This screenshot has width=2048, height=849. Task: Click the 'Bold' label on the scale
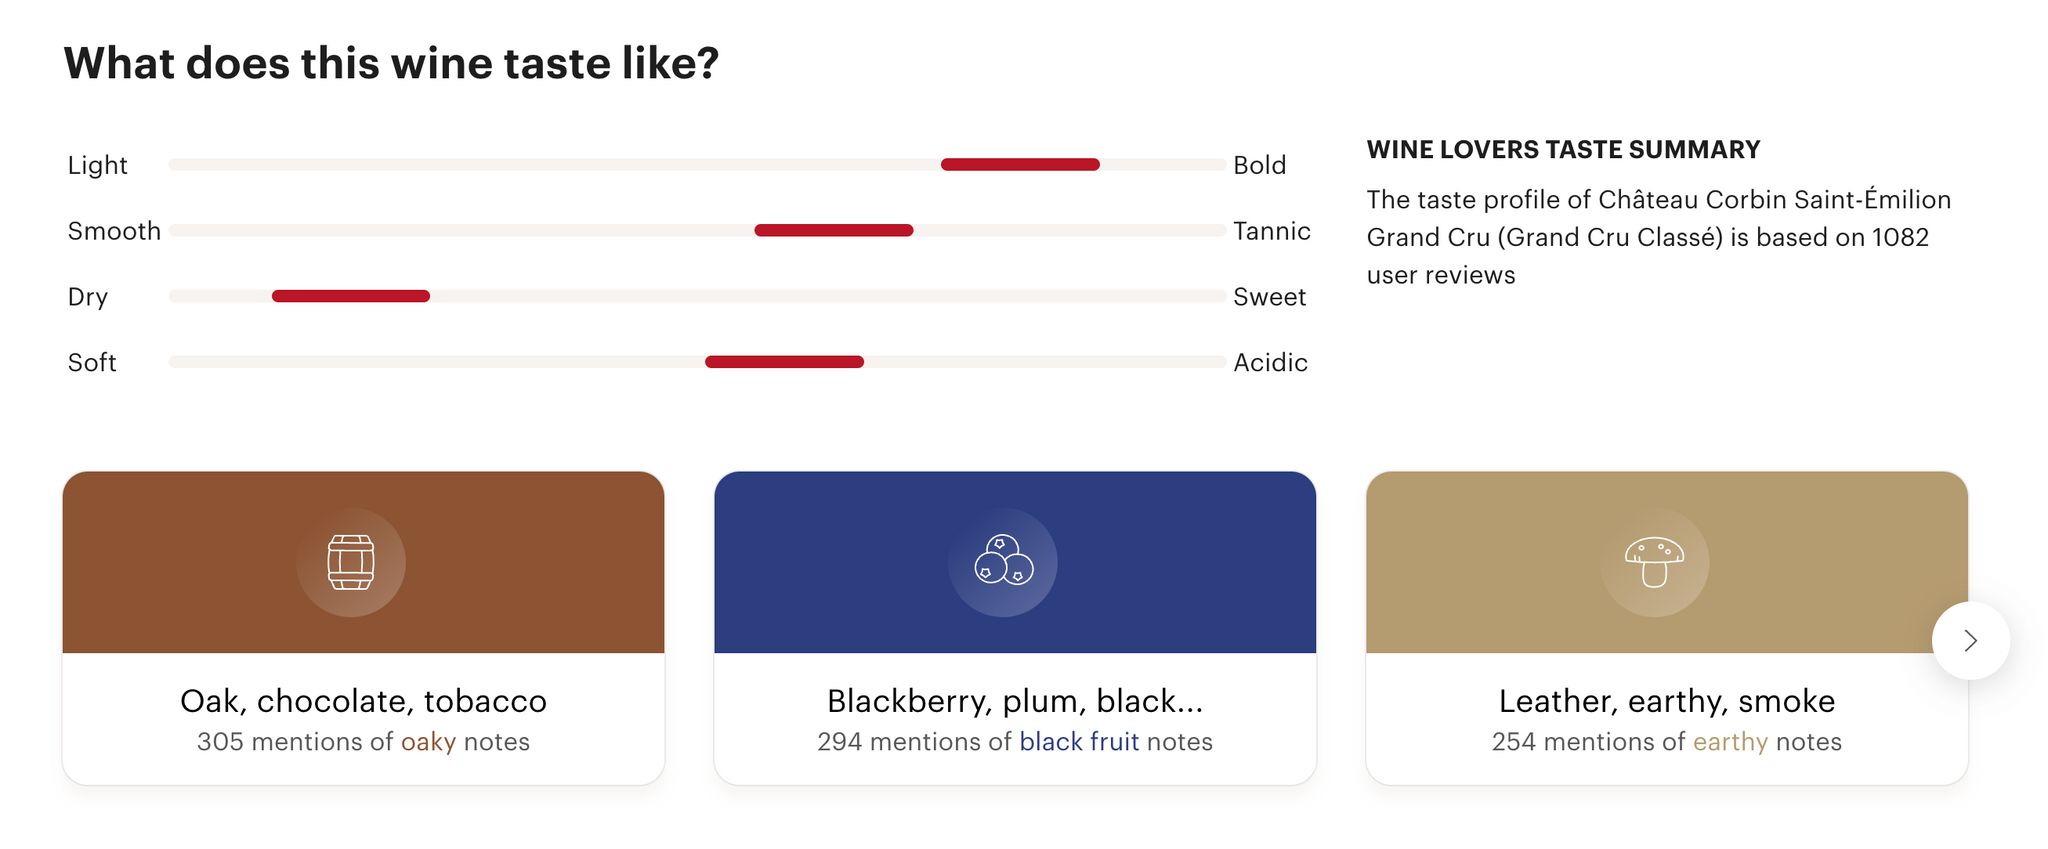(x=1259, y=165)
